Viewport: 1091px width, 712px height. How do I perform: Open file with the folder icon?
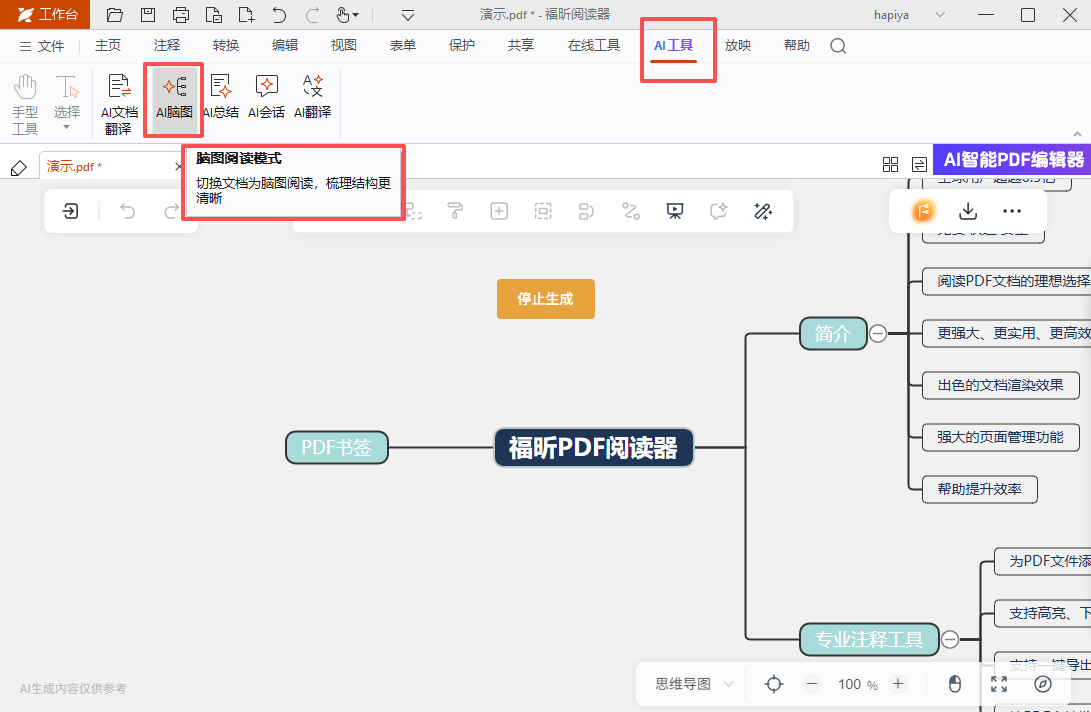tap(114, 15)
